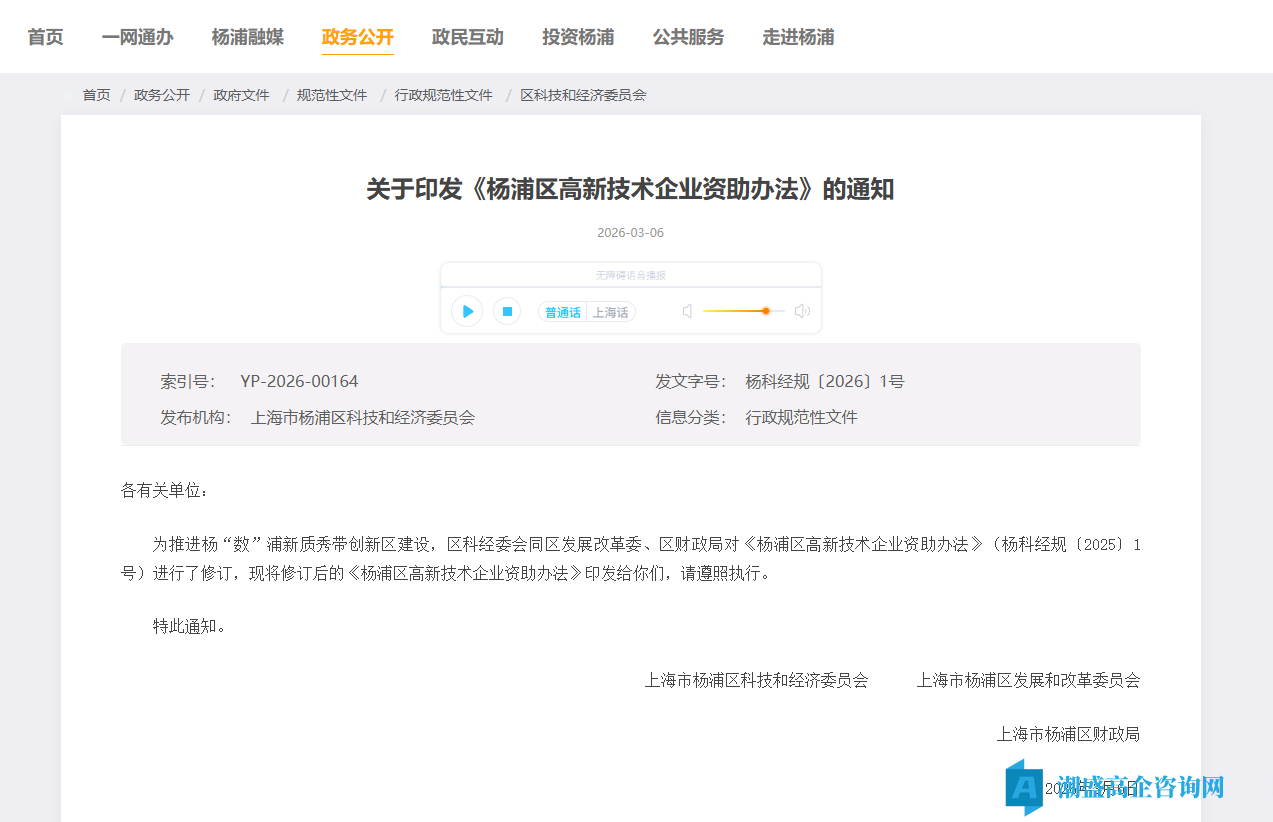Viewport: 1273px width, 822px height.
Task: Click signature 上海市杨浦区科技和经济委员会 below text
Action: click(x=756, y=680)
